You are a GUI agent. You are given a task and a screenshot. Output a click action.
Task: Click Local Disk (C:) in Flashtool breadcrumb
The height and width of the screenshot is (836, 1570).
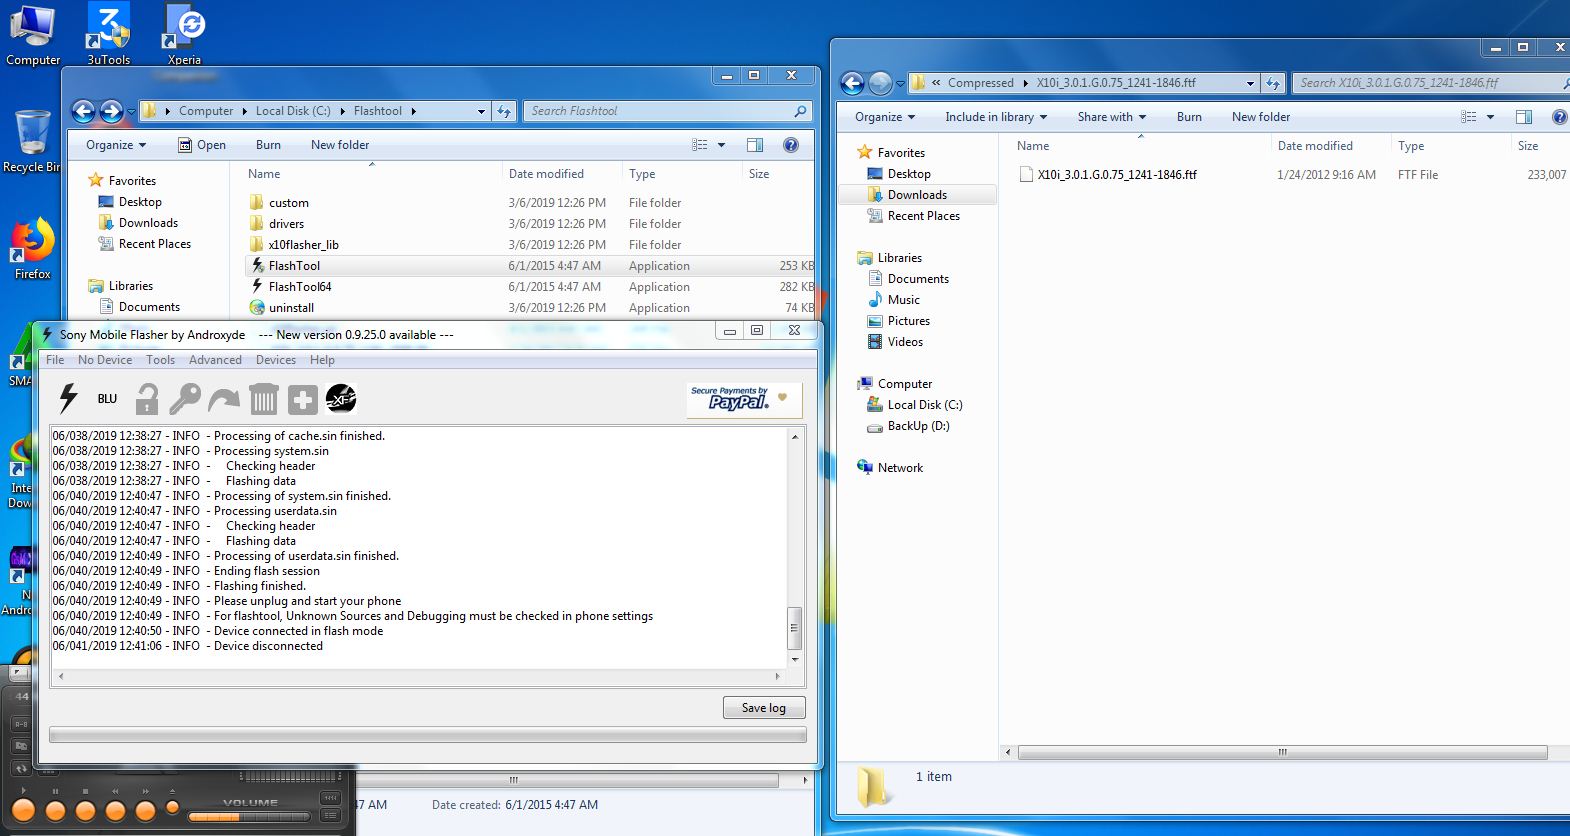(293, 111)
